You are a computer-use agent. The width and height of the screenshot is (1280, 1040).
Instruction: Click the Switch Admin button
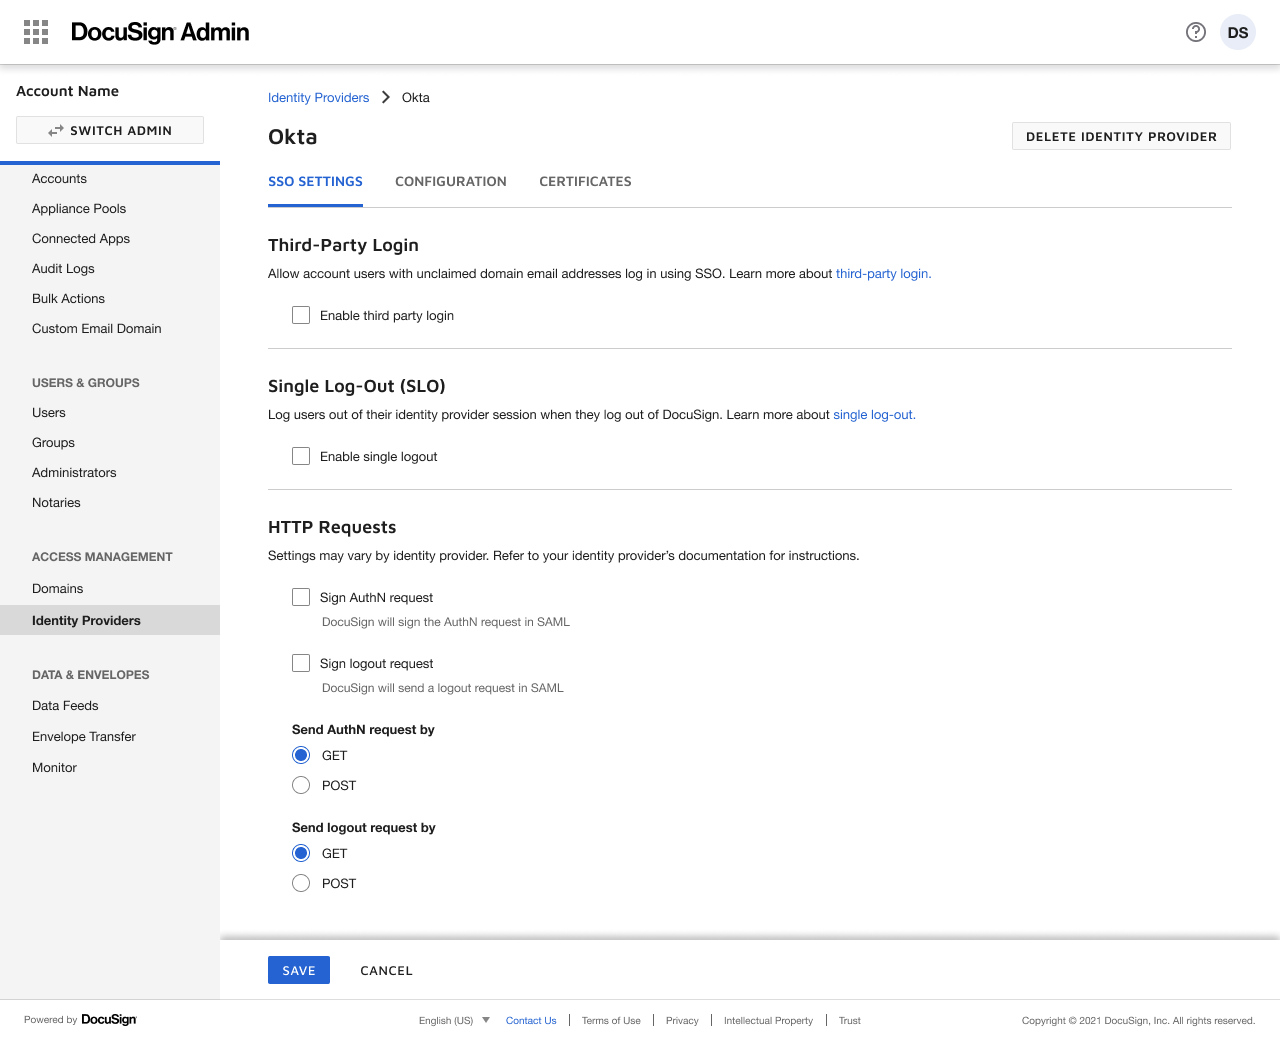[110, 130]
